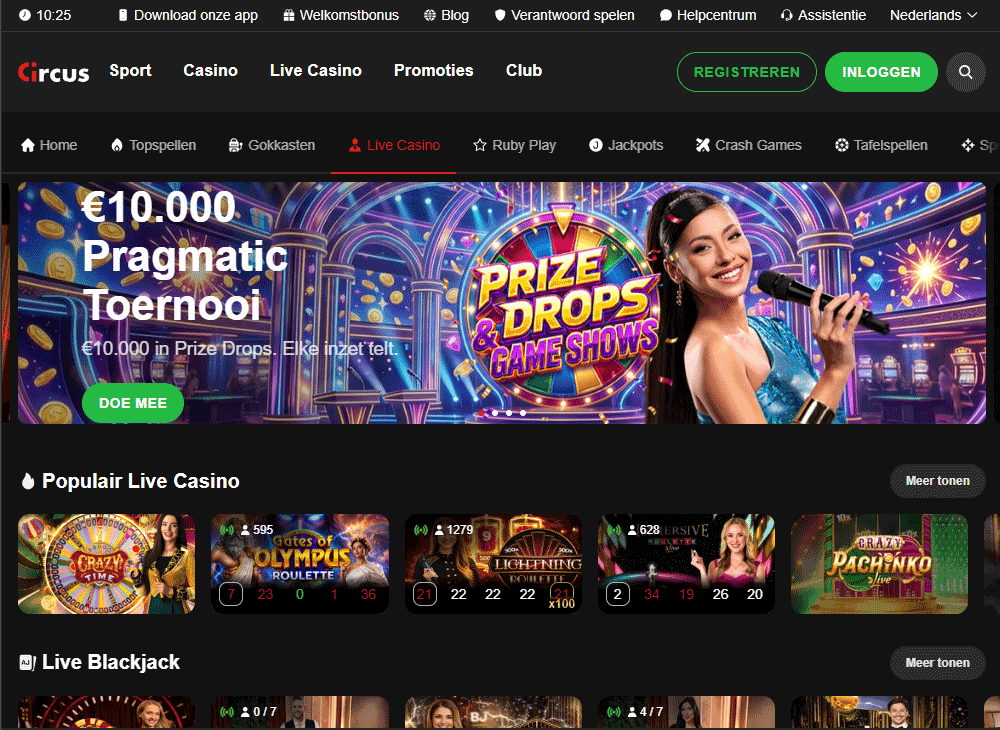The width and height of the screenshot is (1000, 730).
Task: Select the first banner carousel dot
Action: tap(481, 413)
